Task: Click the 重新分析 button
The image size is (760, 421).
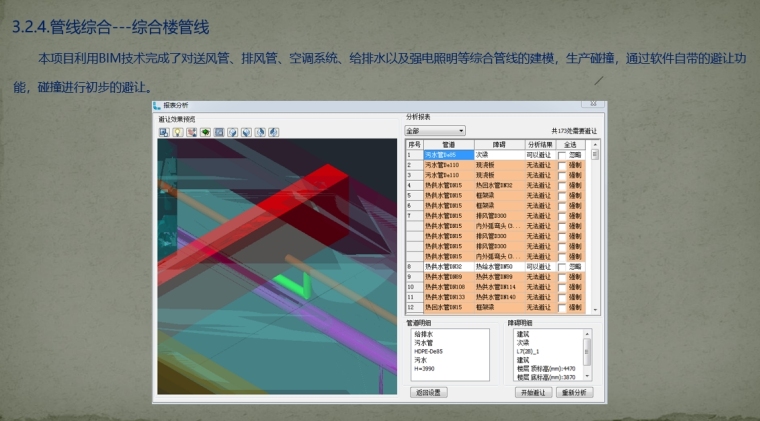Action: pyautogui.click(x=576, y=392)
